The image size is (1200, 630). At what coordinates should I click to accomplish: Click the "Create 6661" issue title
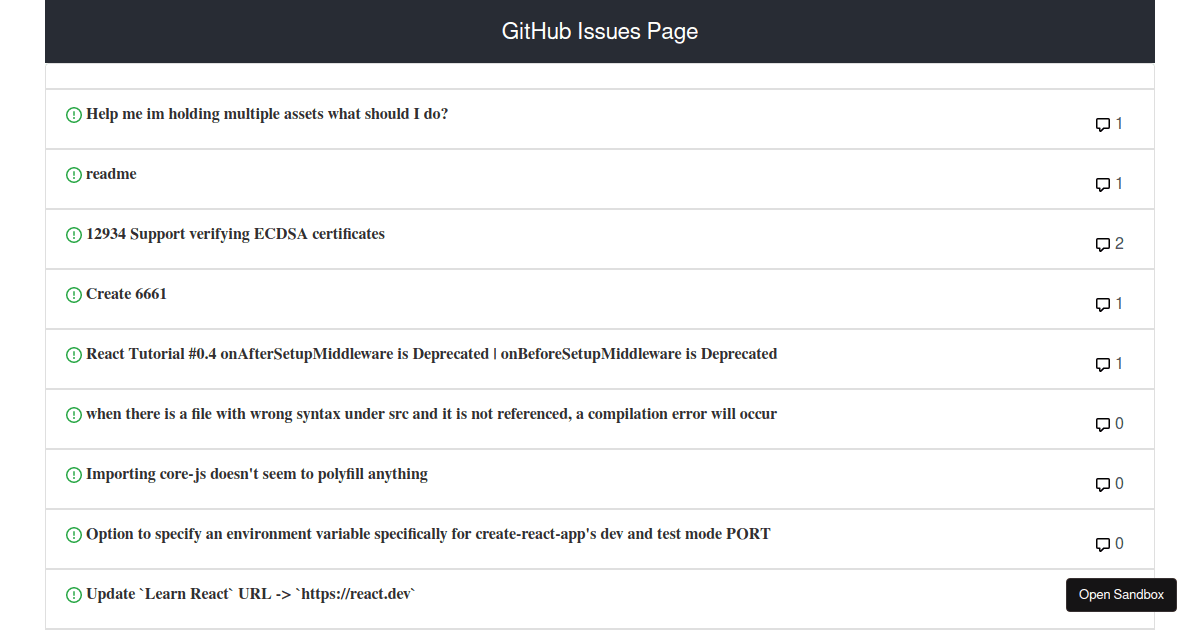127,294
